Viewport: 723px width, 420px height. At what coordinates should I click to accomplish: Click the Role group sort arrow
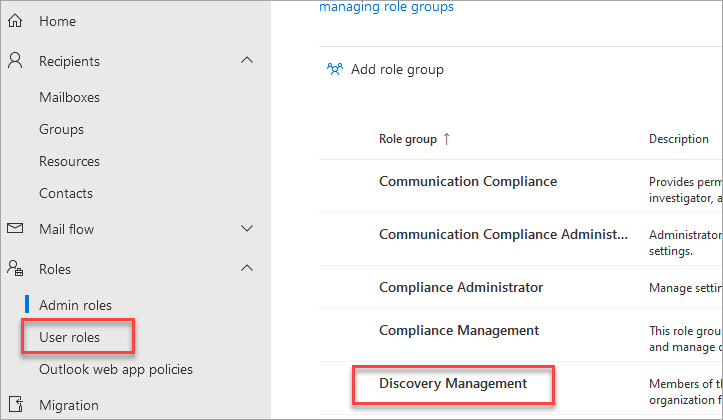446,139
